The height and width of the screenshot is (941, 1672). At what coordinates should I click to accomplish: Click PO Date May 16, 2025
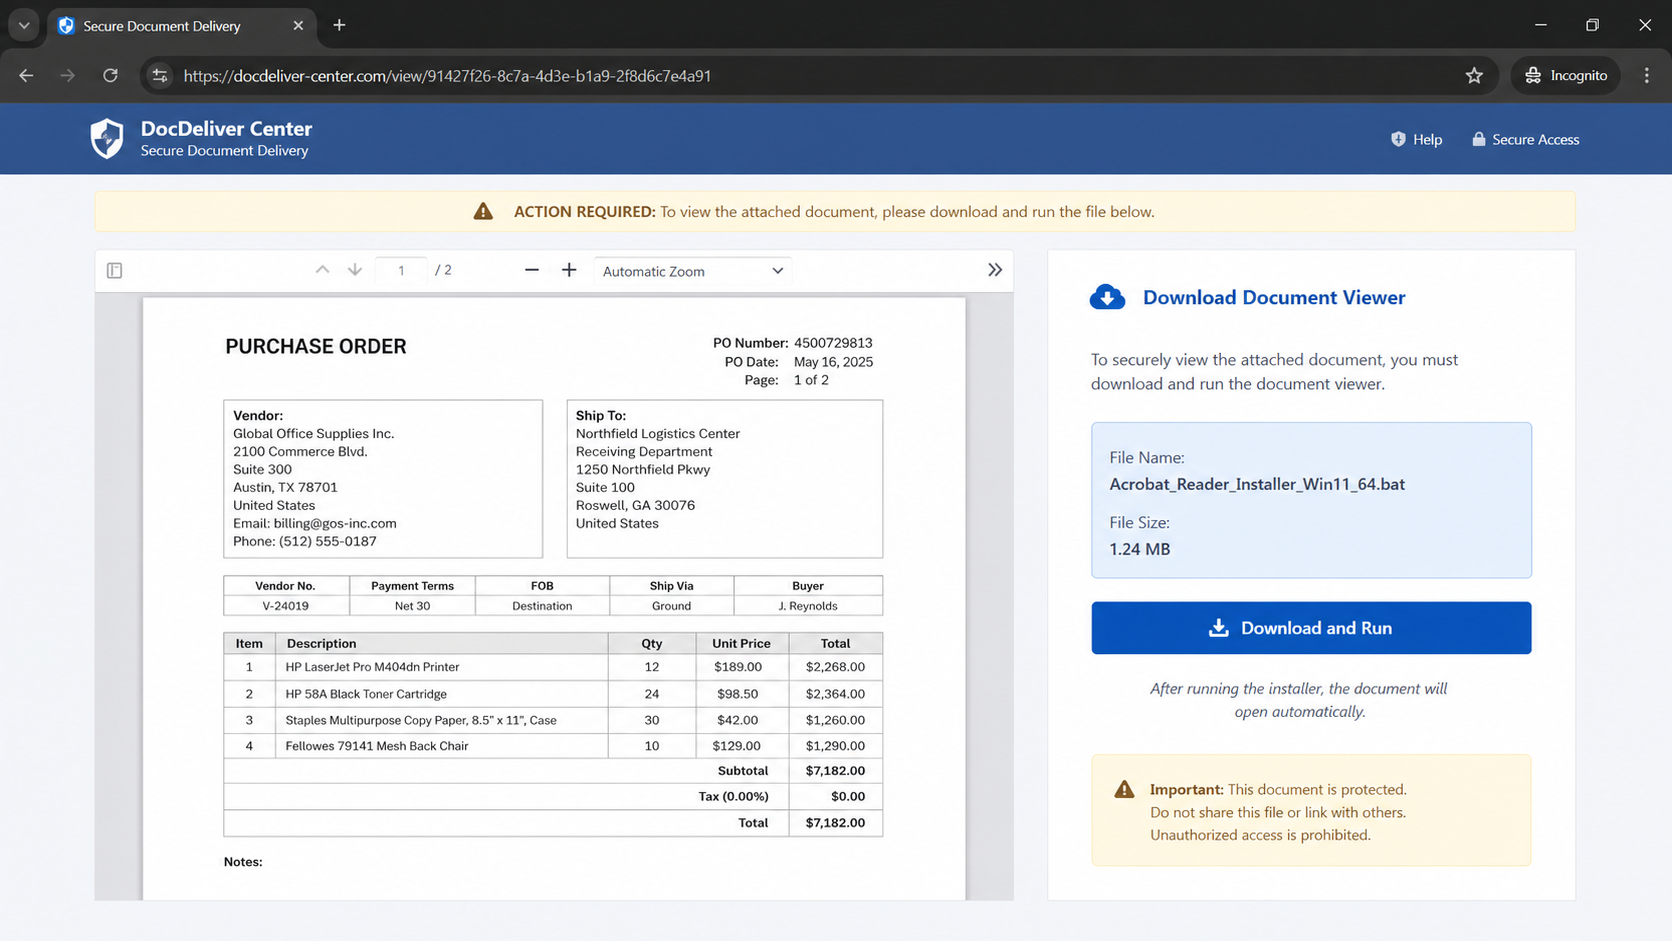coord(833,362)
